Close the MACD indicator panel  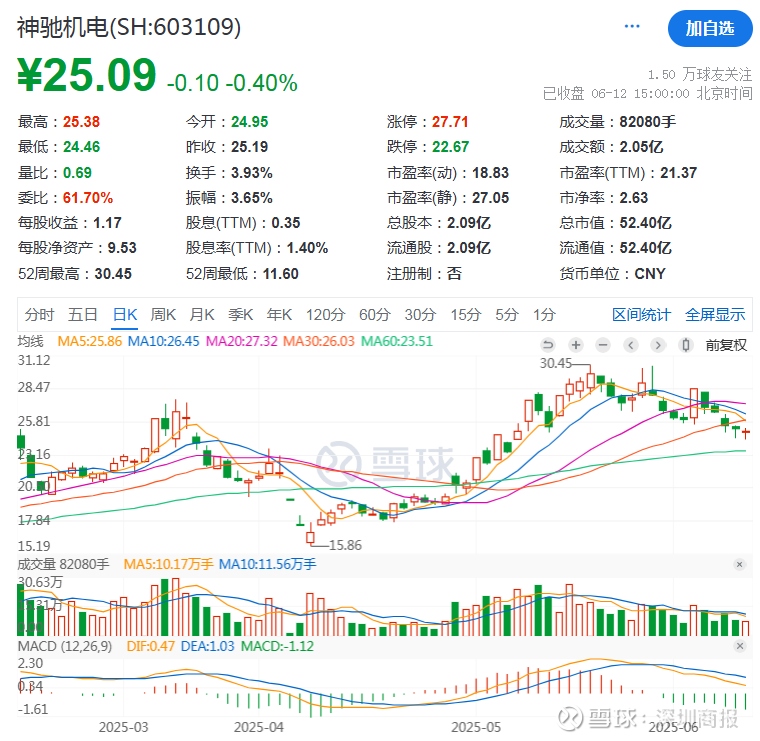click(x=740, y=646)
